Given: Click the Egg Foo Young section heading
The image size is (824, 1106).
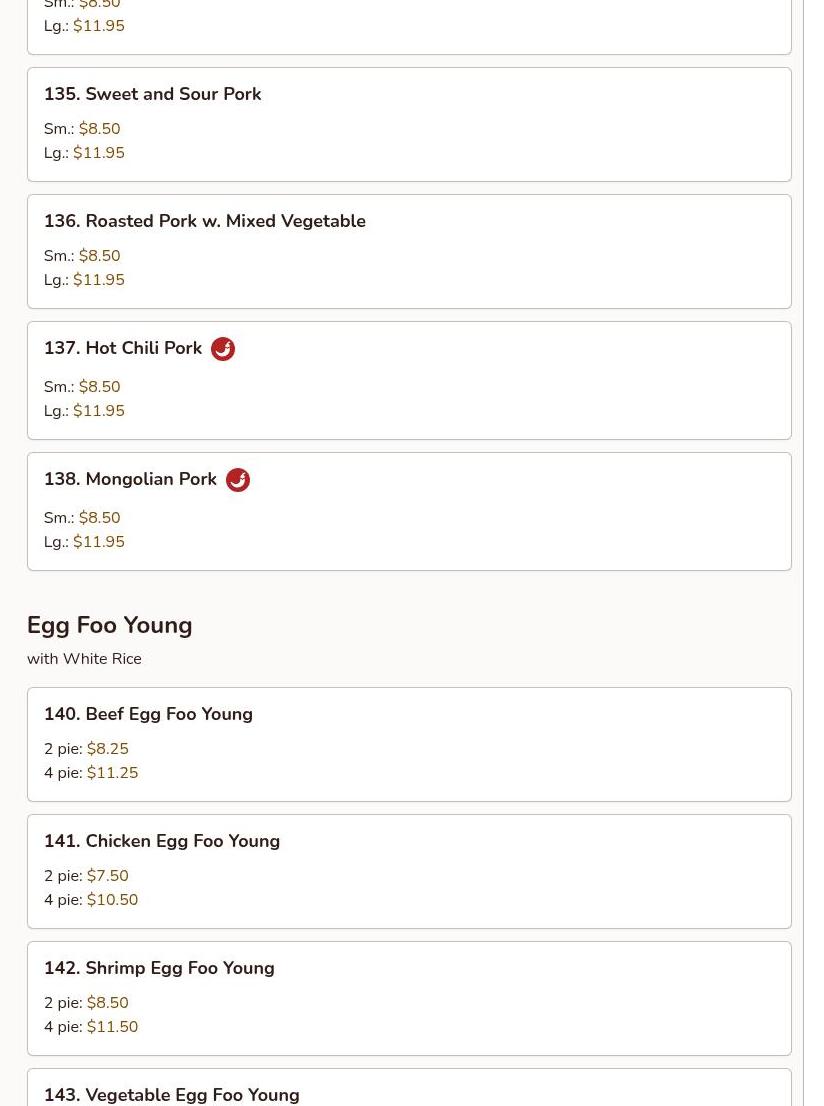Looking at the screenshot, I should pos(109,626).
